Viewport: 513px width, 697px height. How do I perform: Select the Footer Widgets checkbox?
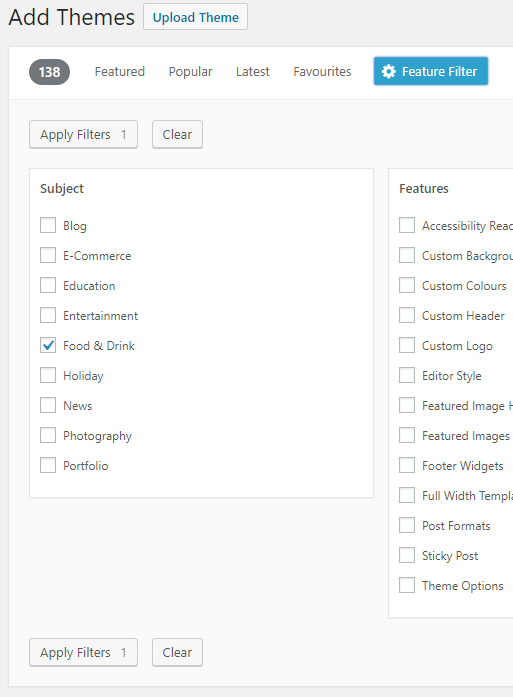407,465
